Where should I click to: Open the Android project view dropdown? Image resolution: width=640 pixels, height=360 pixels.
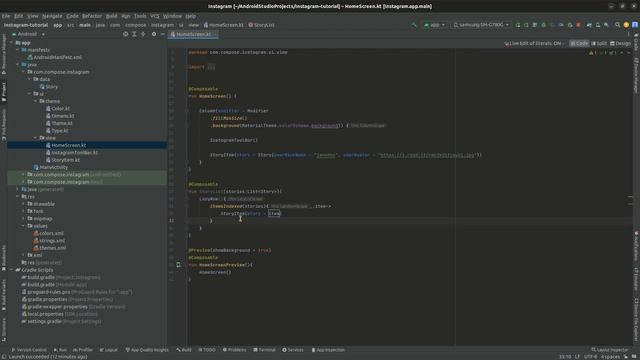click(x=28, y=34)
